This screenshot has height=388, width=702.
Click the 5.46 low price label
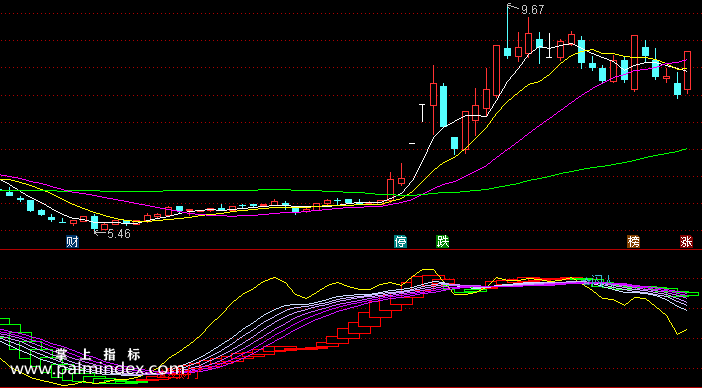click(x=119, y=234)
